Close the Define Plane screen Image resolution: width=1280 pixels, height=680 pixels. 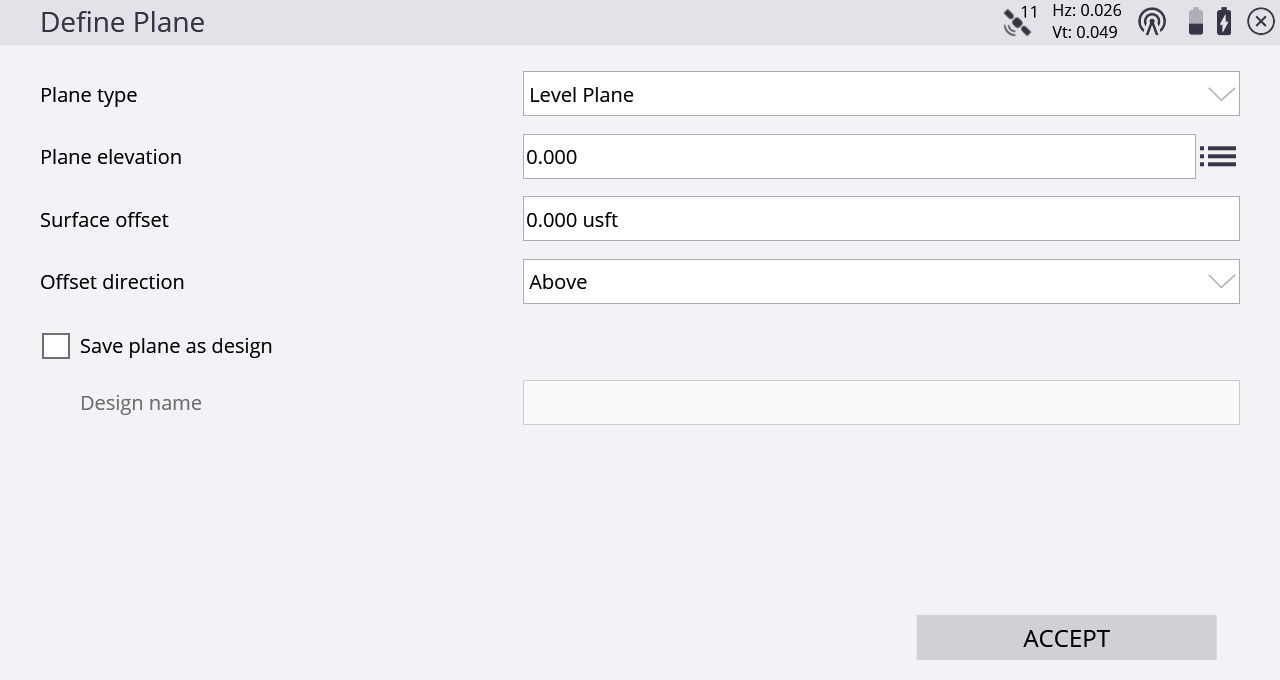click(x=1260, y=21)
